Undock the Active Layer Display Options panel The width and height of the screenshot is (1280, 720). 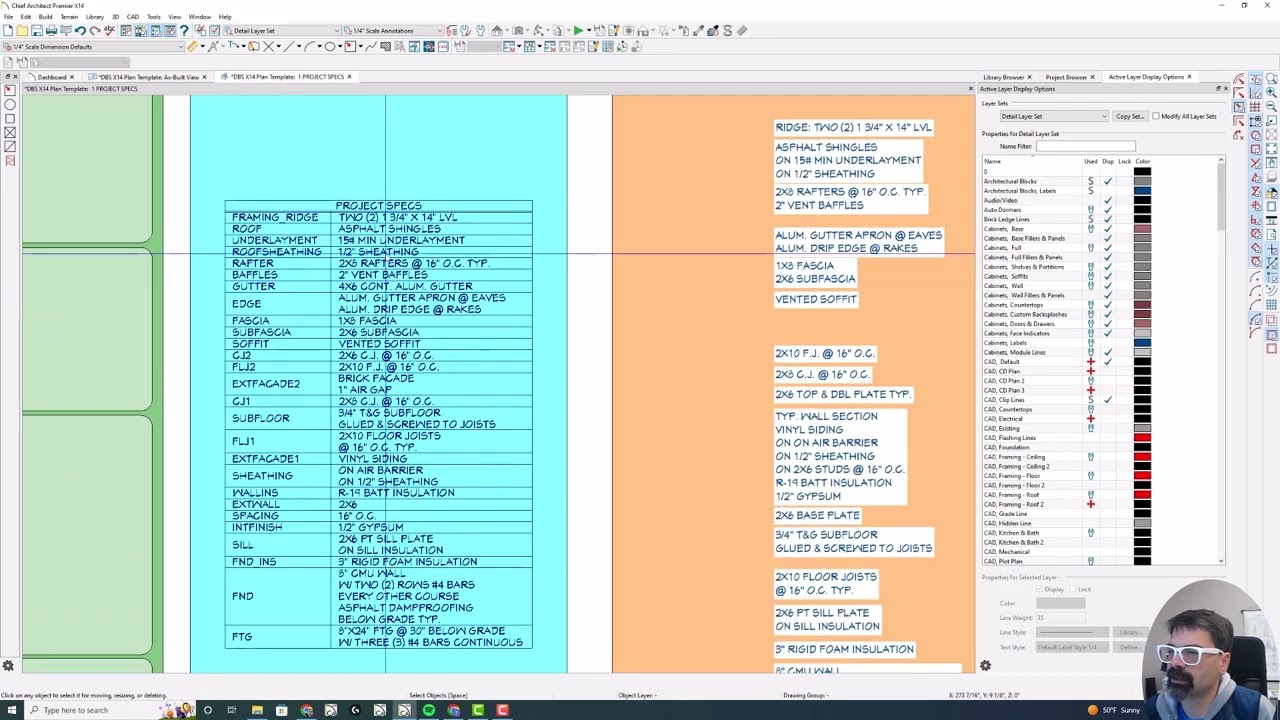1219,89
